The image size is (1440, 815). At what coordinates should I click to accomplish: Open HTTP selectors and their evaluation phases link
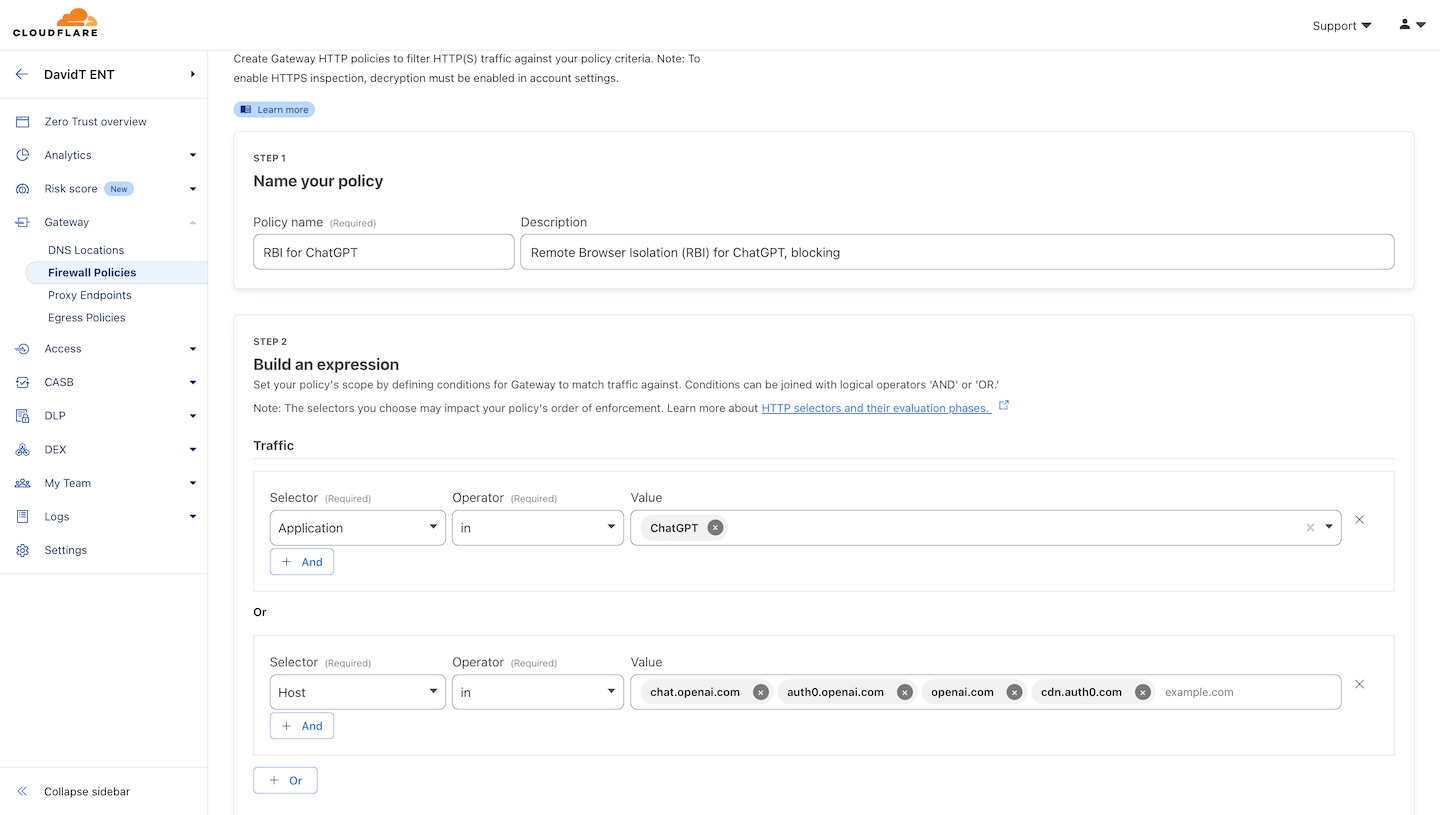coord(876,408)
